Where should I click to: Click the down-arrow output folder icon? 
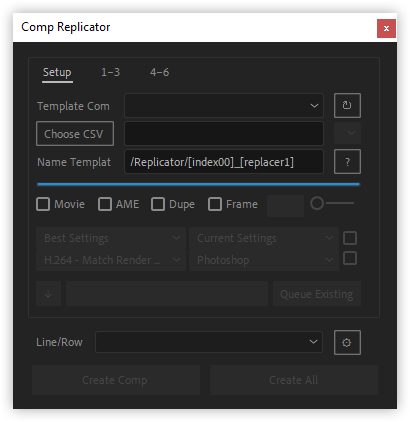coord(48,294)
